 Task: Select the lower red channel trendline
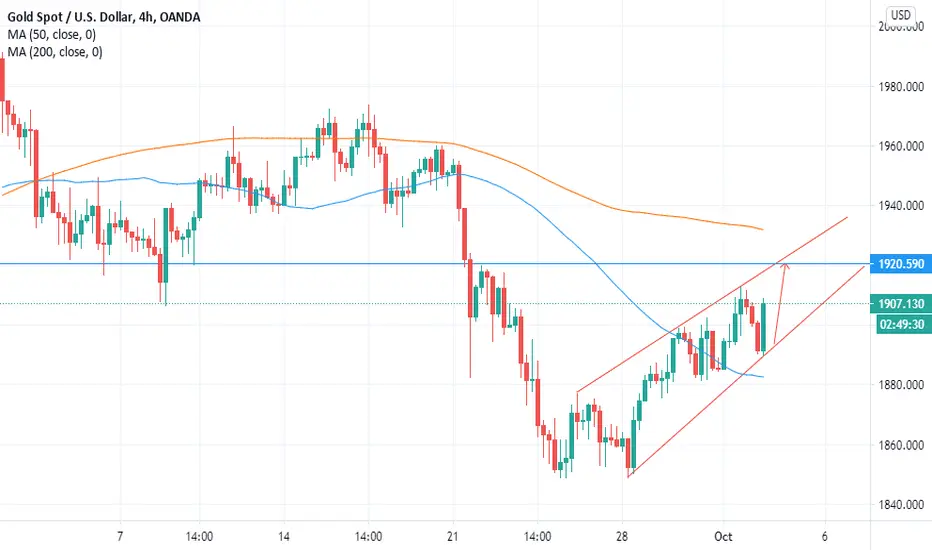point(746,372)
